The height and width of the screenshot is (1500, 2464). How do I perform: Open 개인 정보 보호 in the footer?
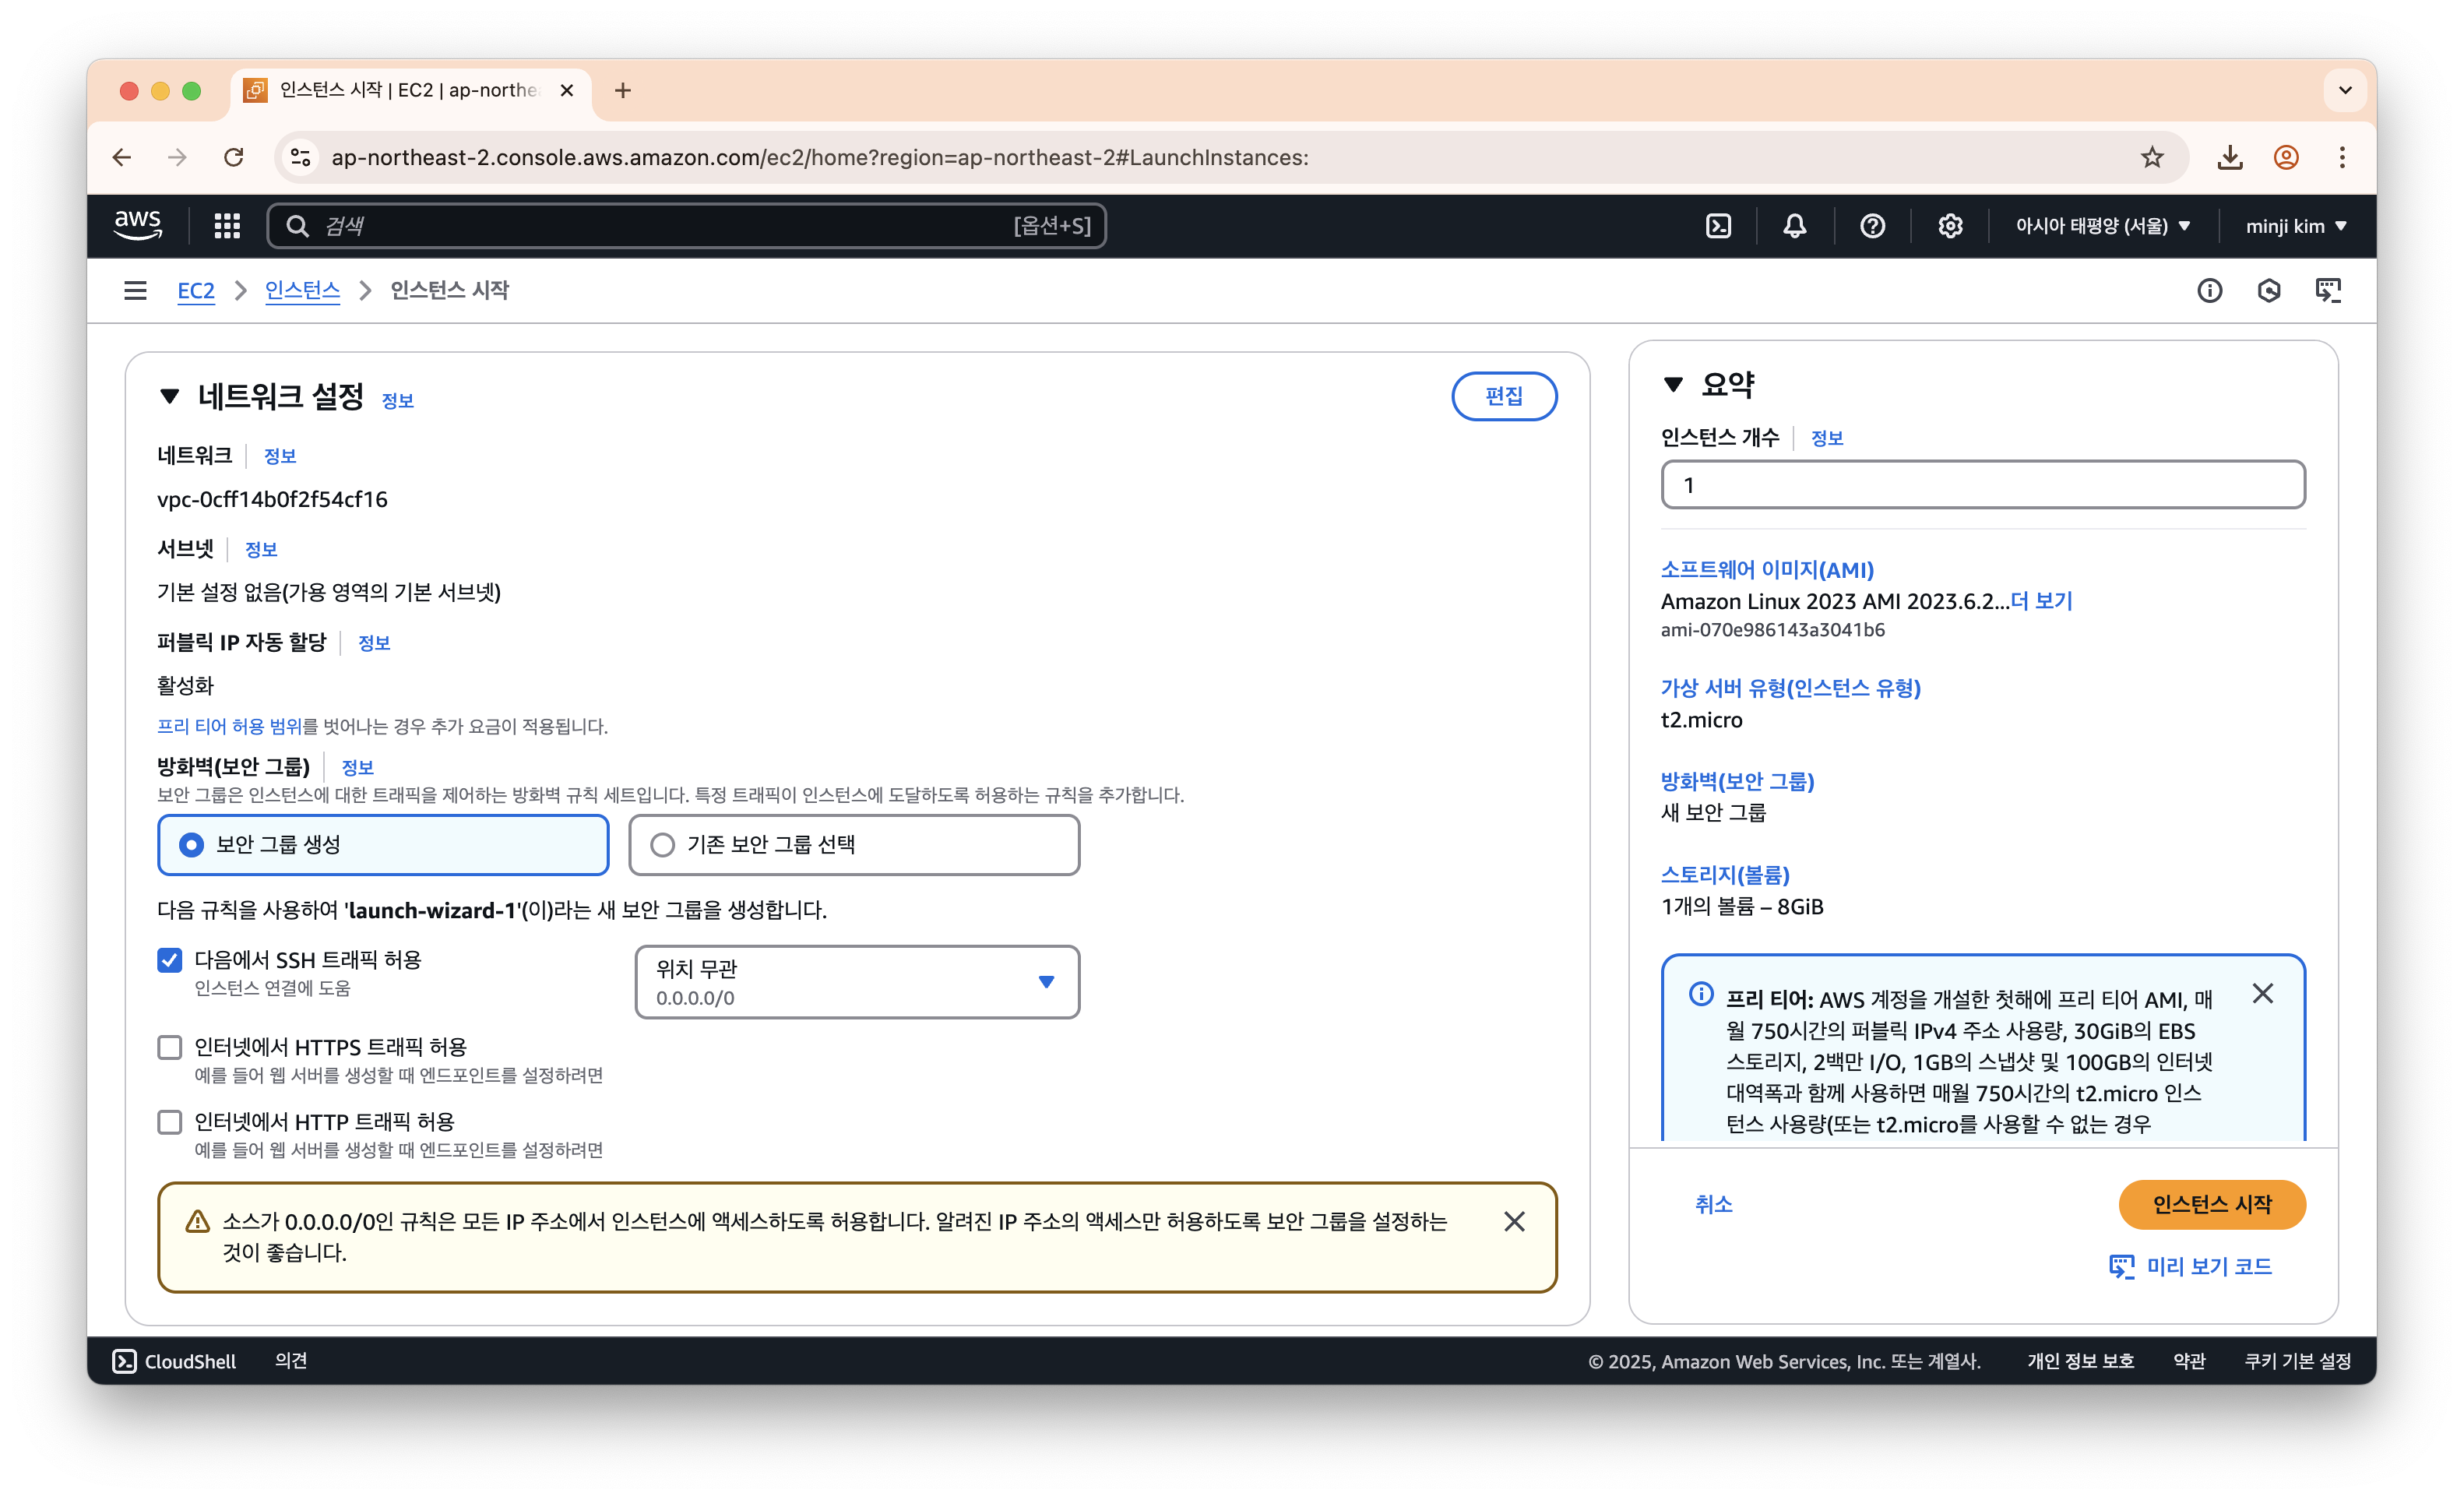(2080, 1361)
